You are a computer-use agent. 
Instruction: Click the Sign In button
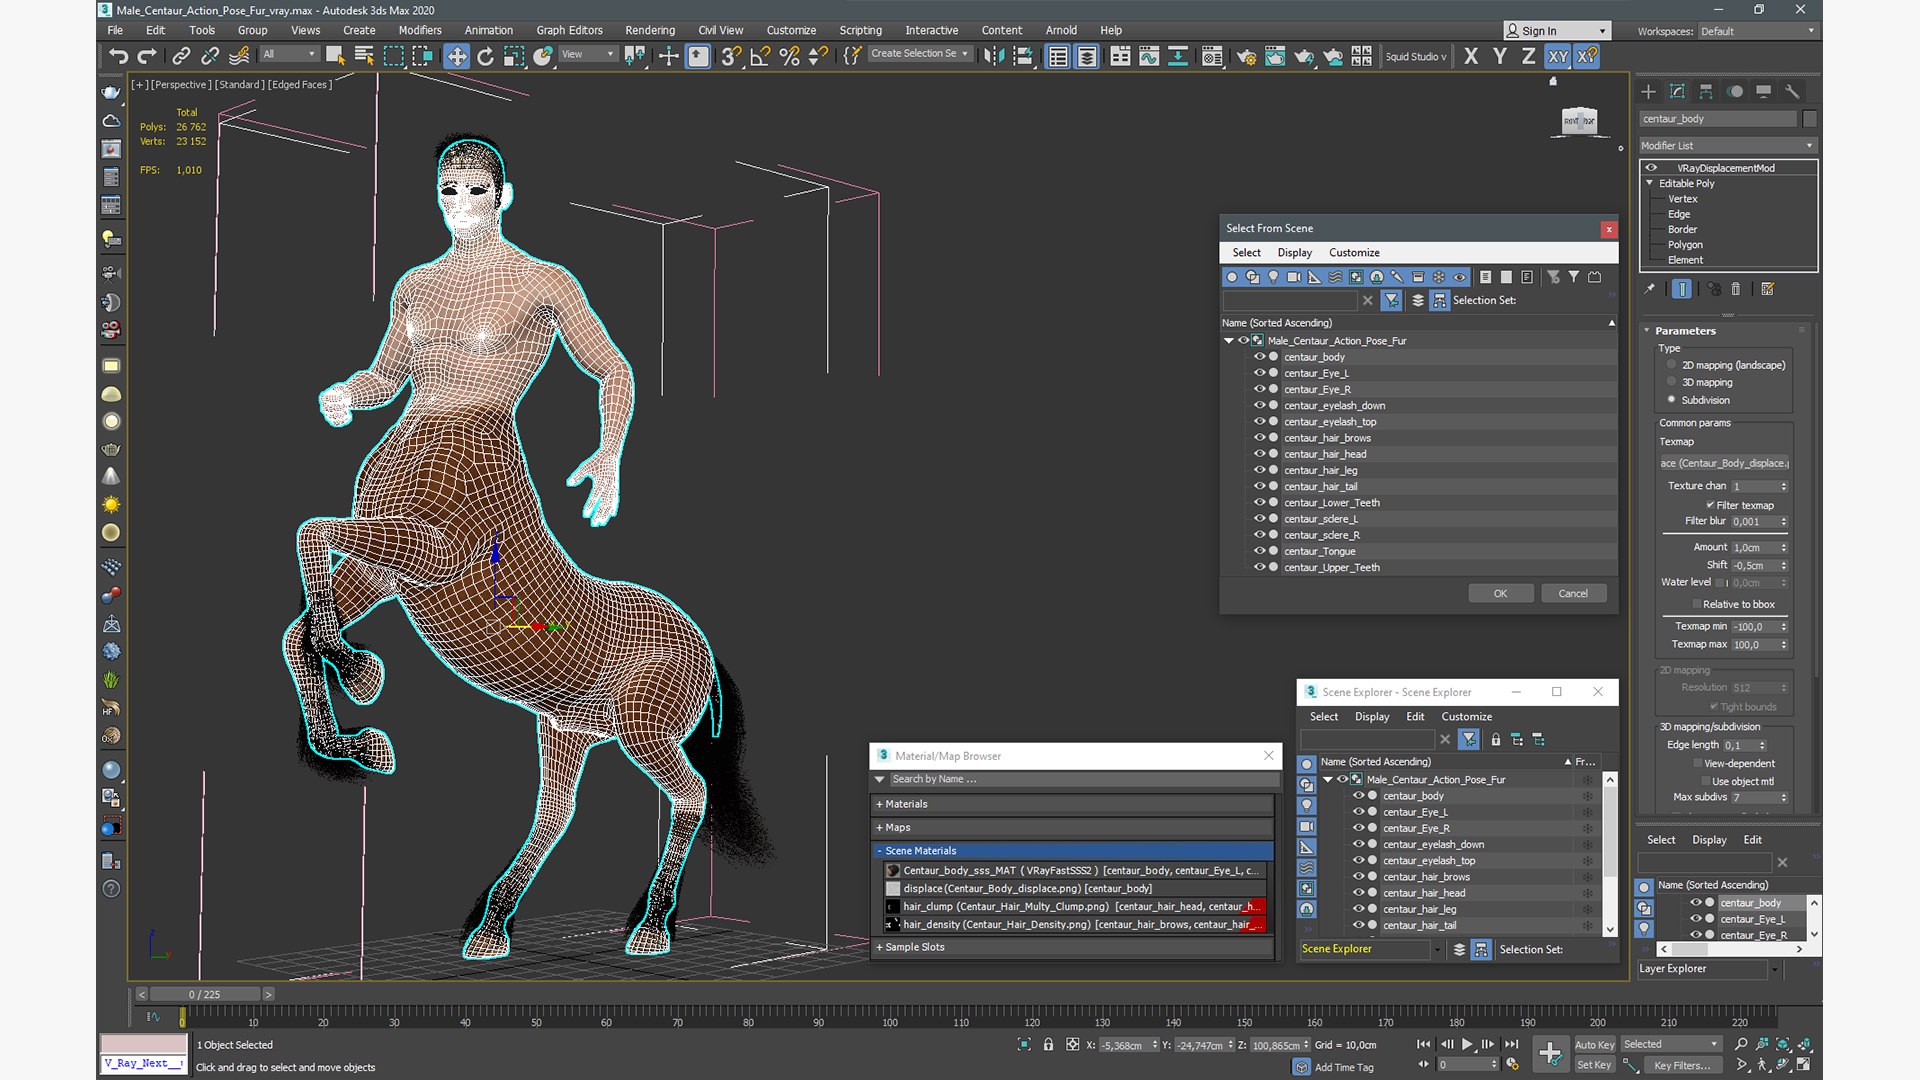pos(1557,31)
